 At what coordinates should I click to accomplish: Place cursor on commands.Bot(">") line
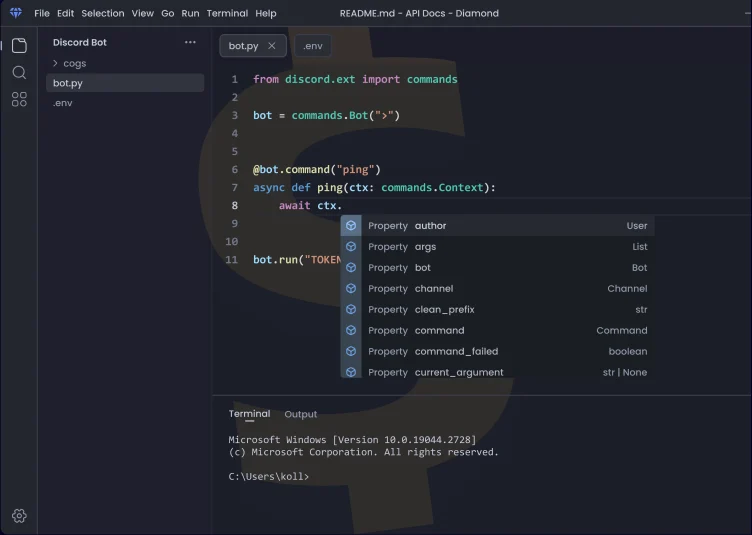click(x=327, y=116)
